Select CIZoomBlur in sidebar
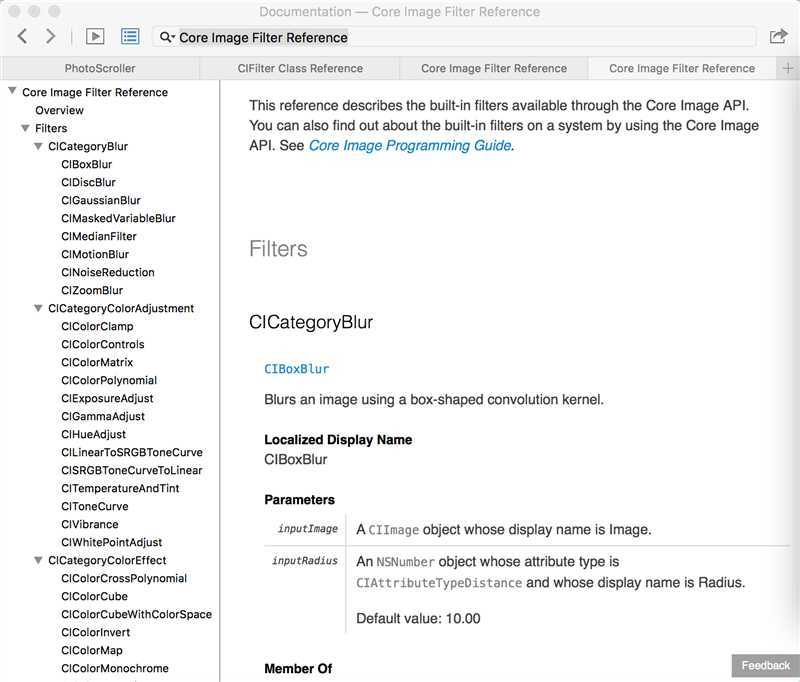 click(x=92, y=290)
